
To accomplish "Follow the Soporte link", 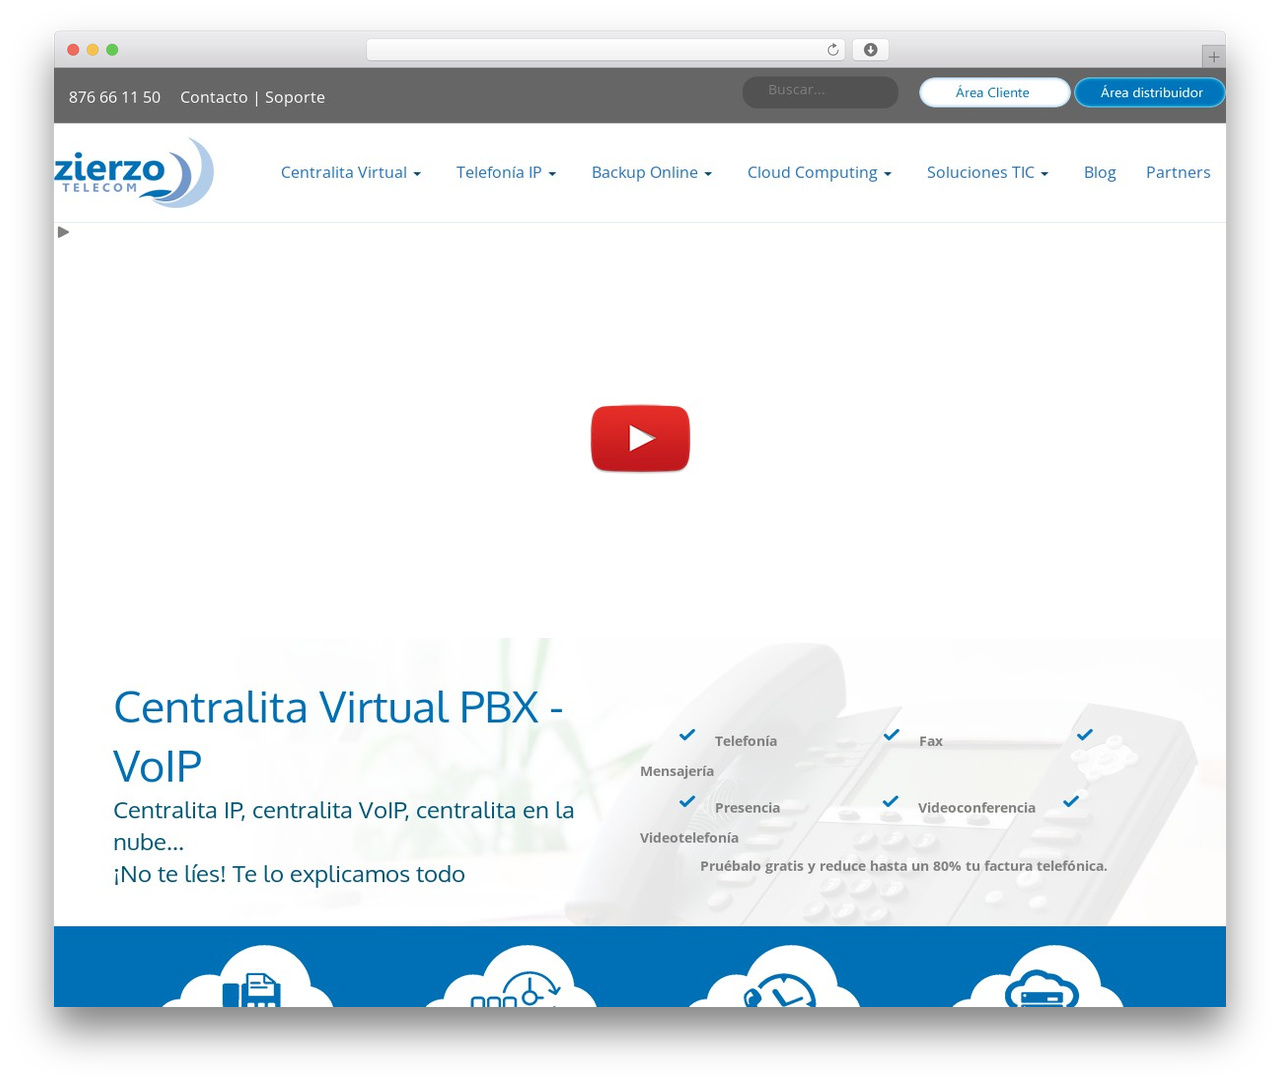I will point(295,97).
